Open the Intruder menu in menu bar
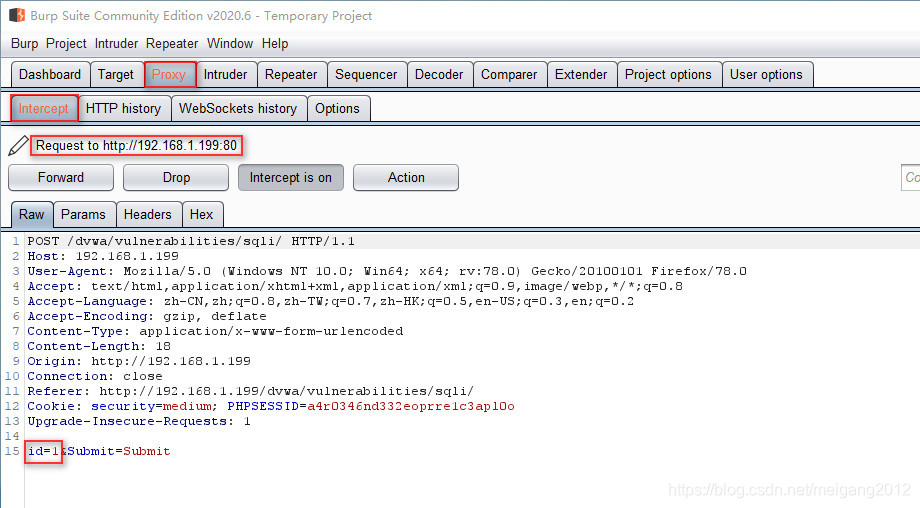The height and width of the screenshot is (508, 920). [x=116, y=43]
